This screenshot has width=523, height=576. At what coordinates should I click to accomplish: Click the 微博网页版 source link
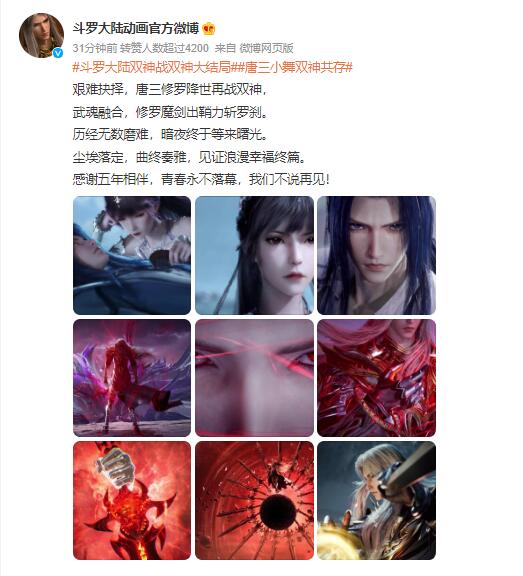(266, 48)
